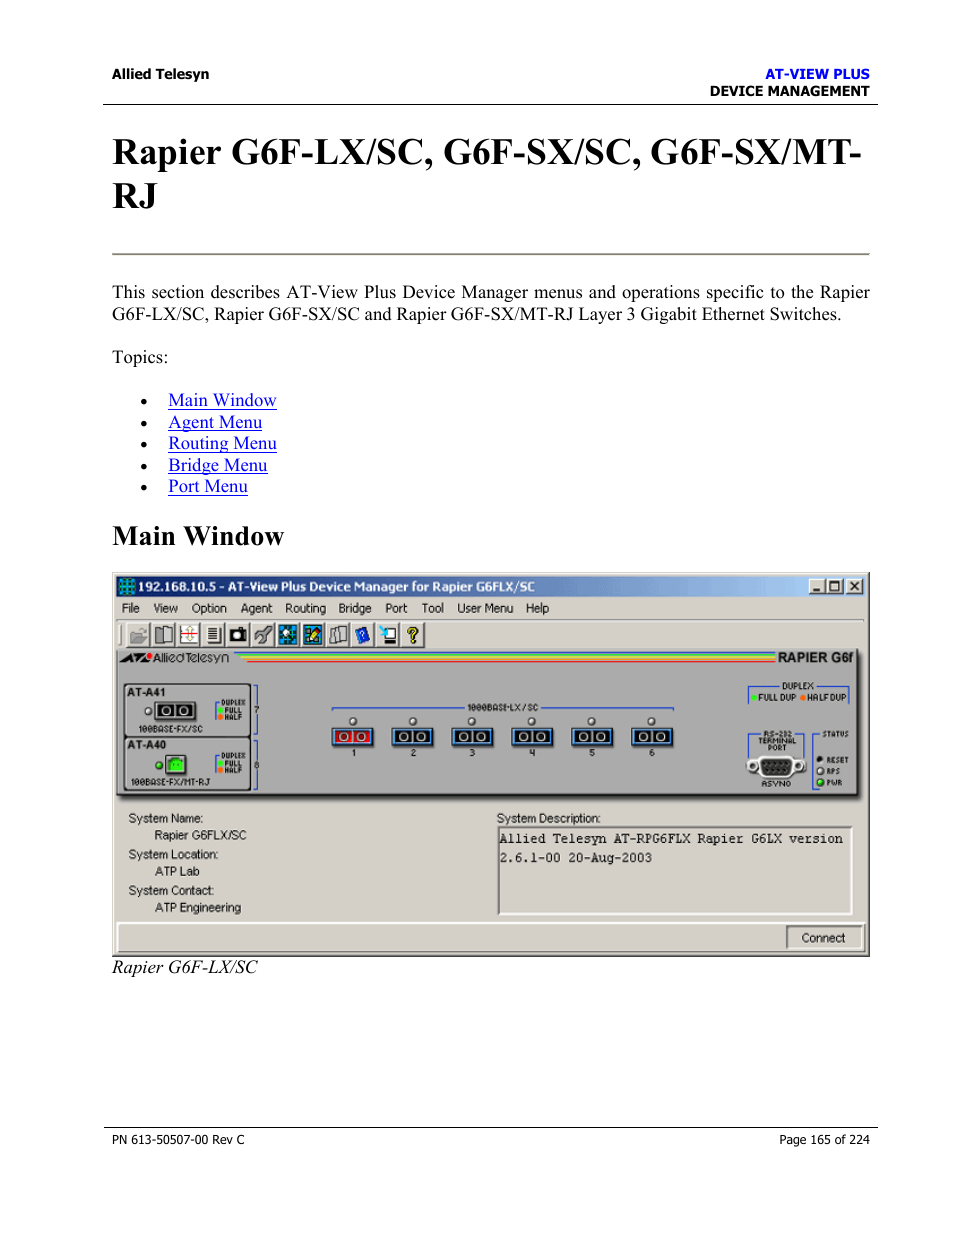Follow the Bridge Menu topic link
The height and width of the screenshot is (1235, 954).
(x=218, y=465)
